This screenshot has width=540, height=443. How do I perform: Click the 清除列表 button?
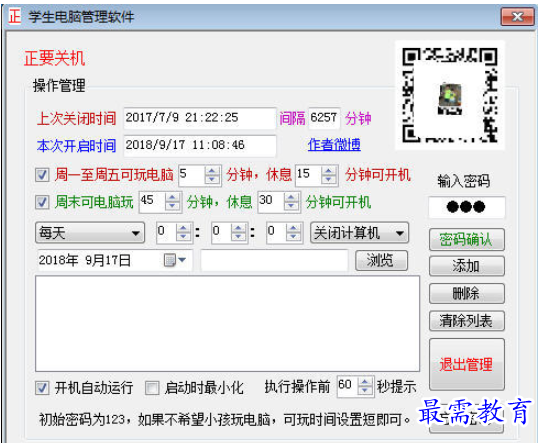pos(467,321)
